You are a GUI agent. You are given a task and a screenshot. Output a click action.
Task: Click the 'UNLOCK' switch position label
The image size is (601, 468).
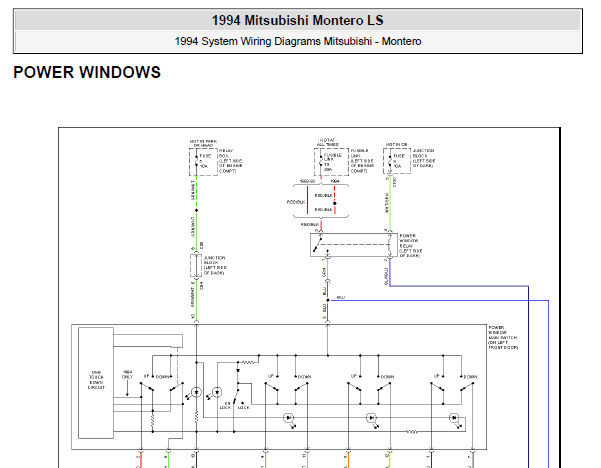[225, 406]
